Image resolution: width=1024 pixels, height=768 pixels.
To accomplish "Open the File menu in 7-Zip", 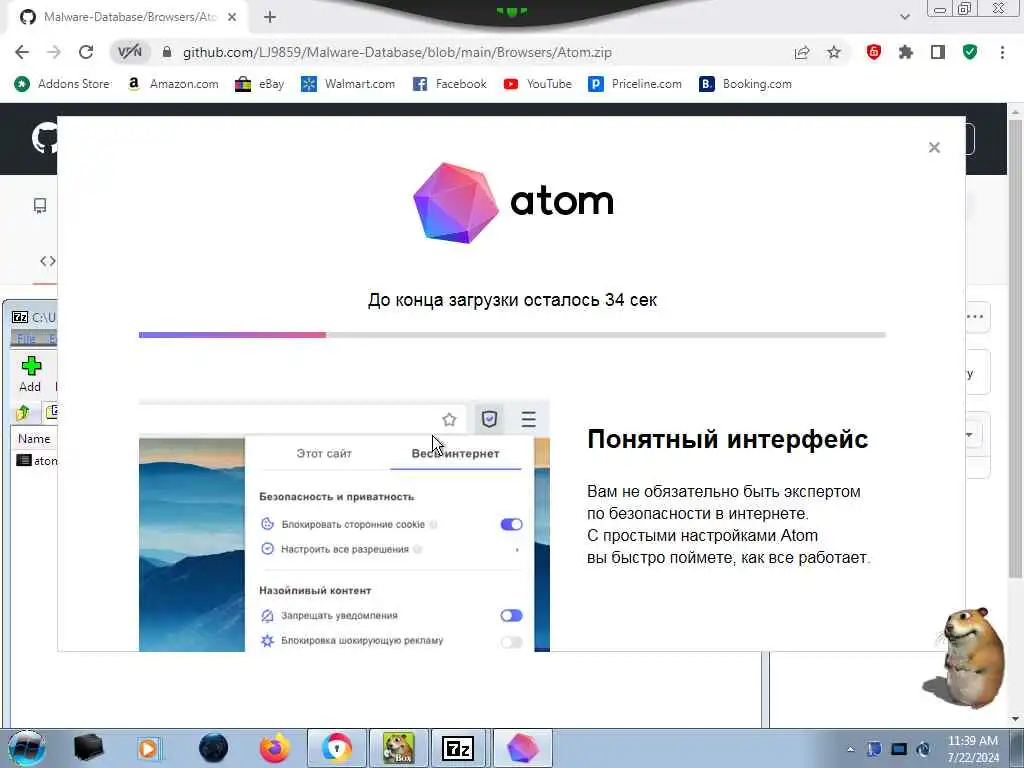I will click(x=26, y=339).
